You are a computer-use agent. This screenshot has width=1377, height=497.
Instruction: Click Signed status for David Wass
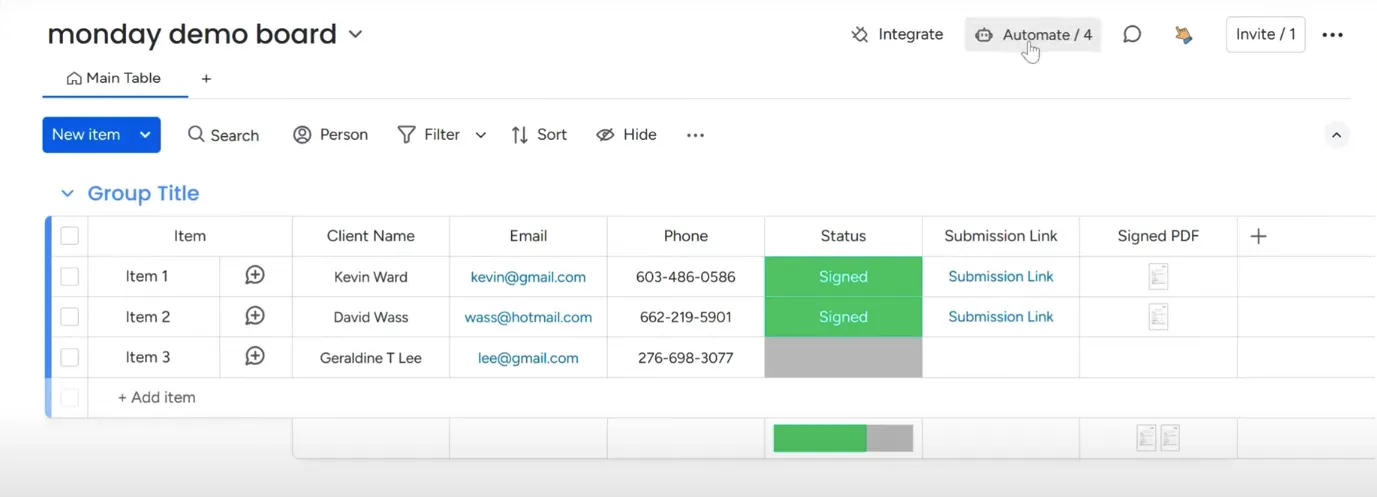843,317
